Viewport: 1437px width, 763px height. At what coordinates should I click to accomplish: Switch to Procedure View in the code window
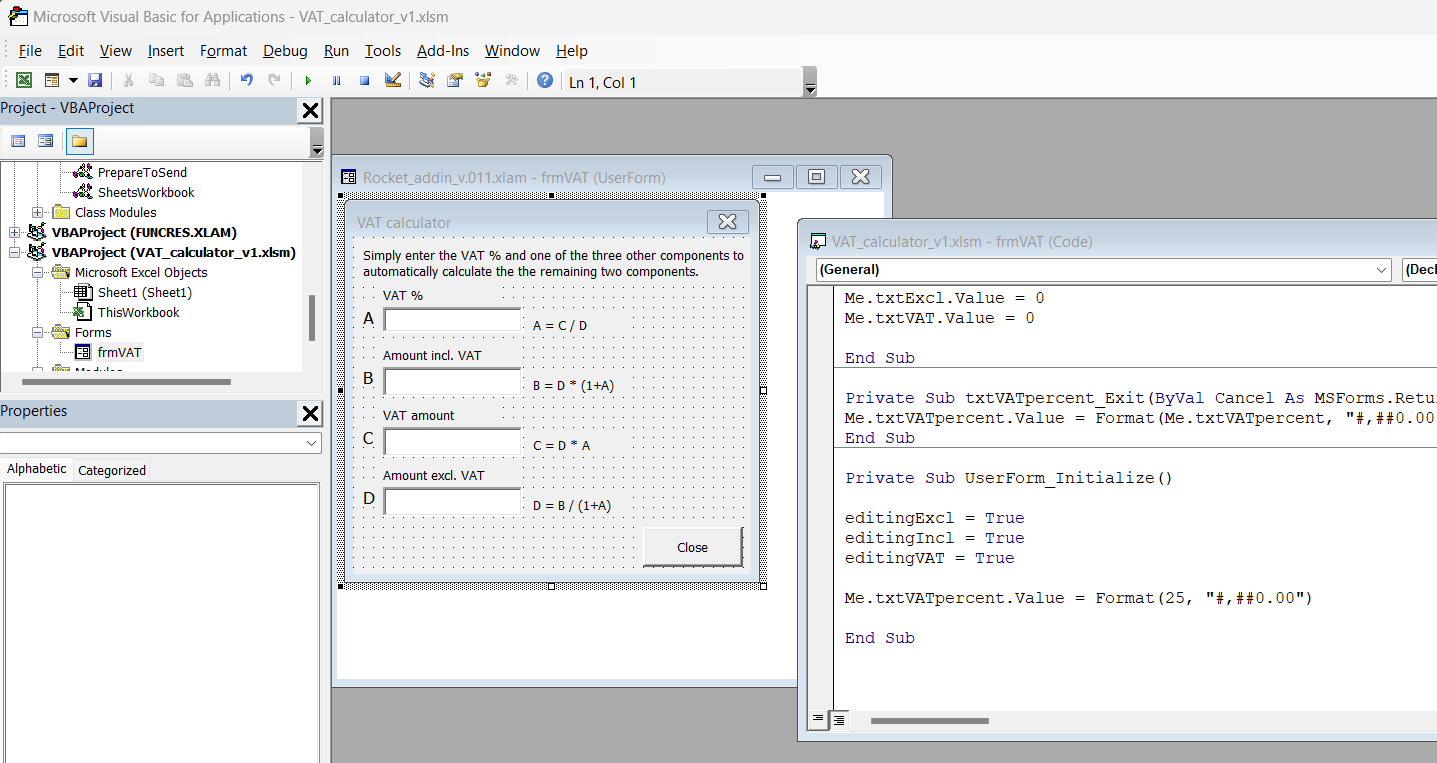818,719
